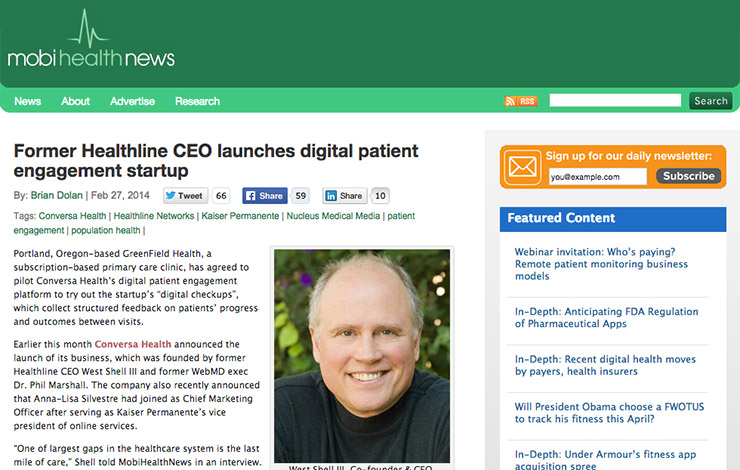The image size is (740, 470).
Task: Focus the site search text field
Action: (615, 101)
